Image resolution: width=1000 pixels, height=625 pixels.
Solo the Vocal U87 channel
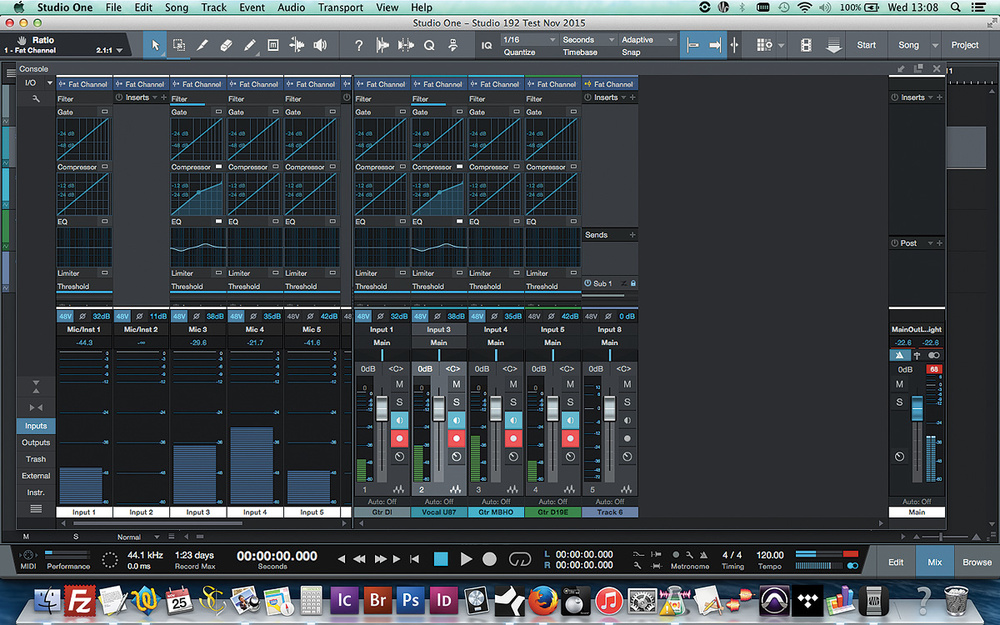(x=456, y=402)
